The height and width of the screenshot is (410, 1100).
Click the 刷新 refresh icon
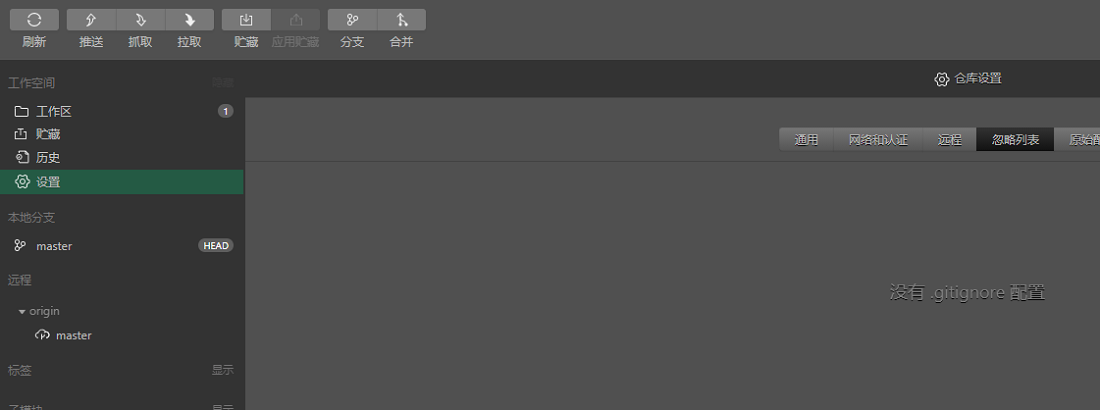tap(34, 20)
